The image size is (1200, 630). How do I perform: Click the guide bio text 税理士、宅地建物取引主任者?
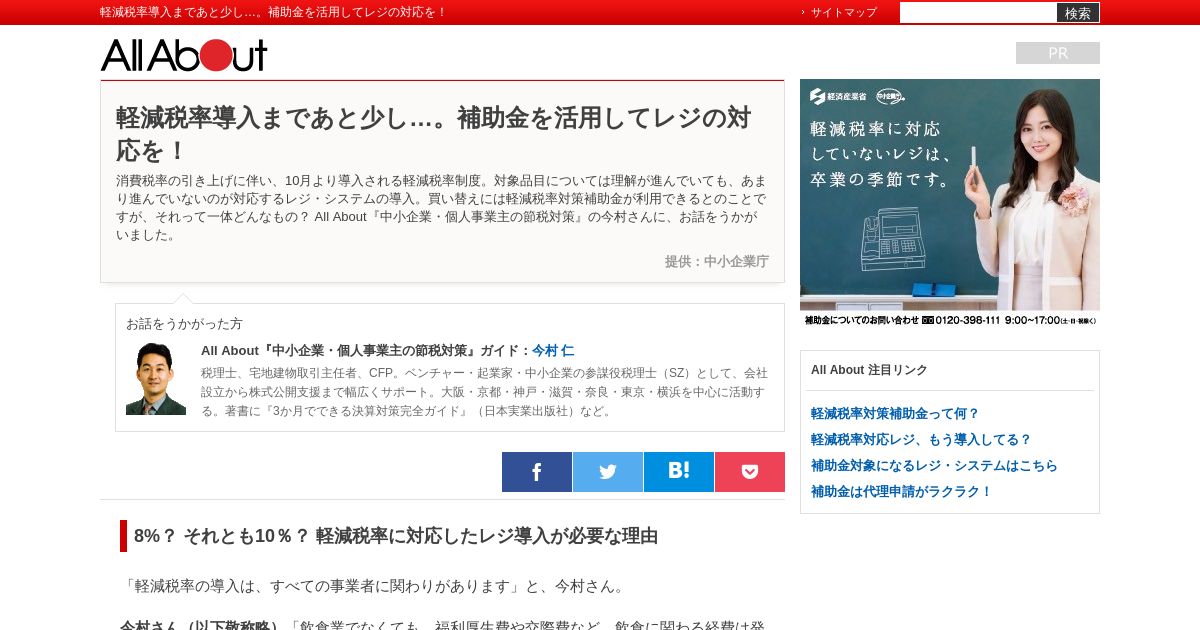pos(484,391)
